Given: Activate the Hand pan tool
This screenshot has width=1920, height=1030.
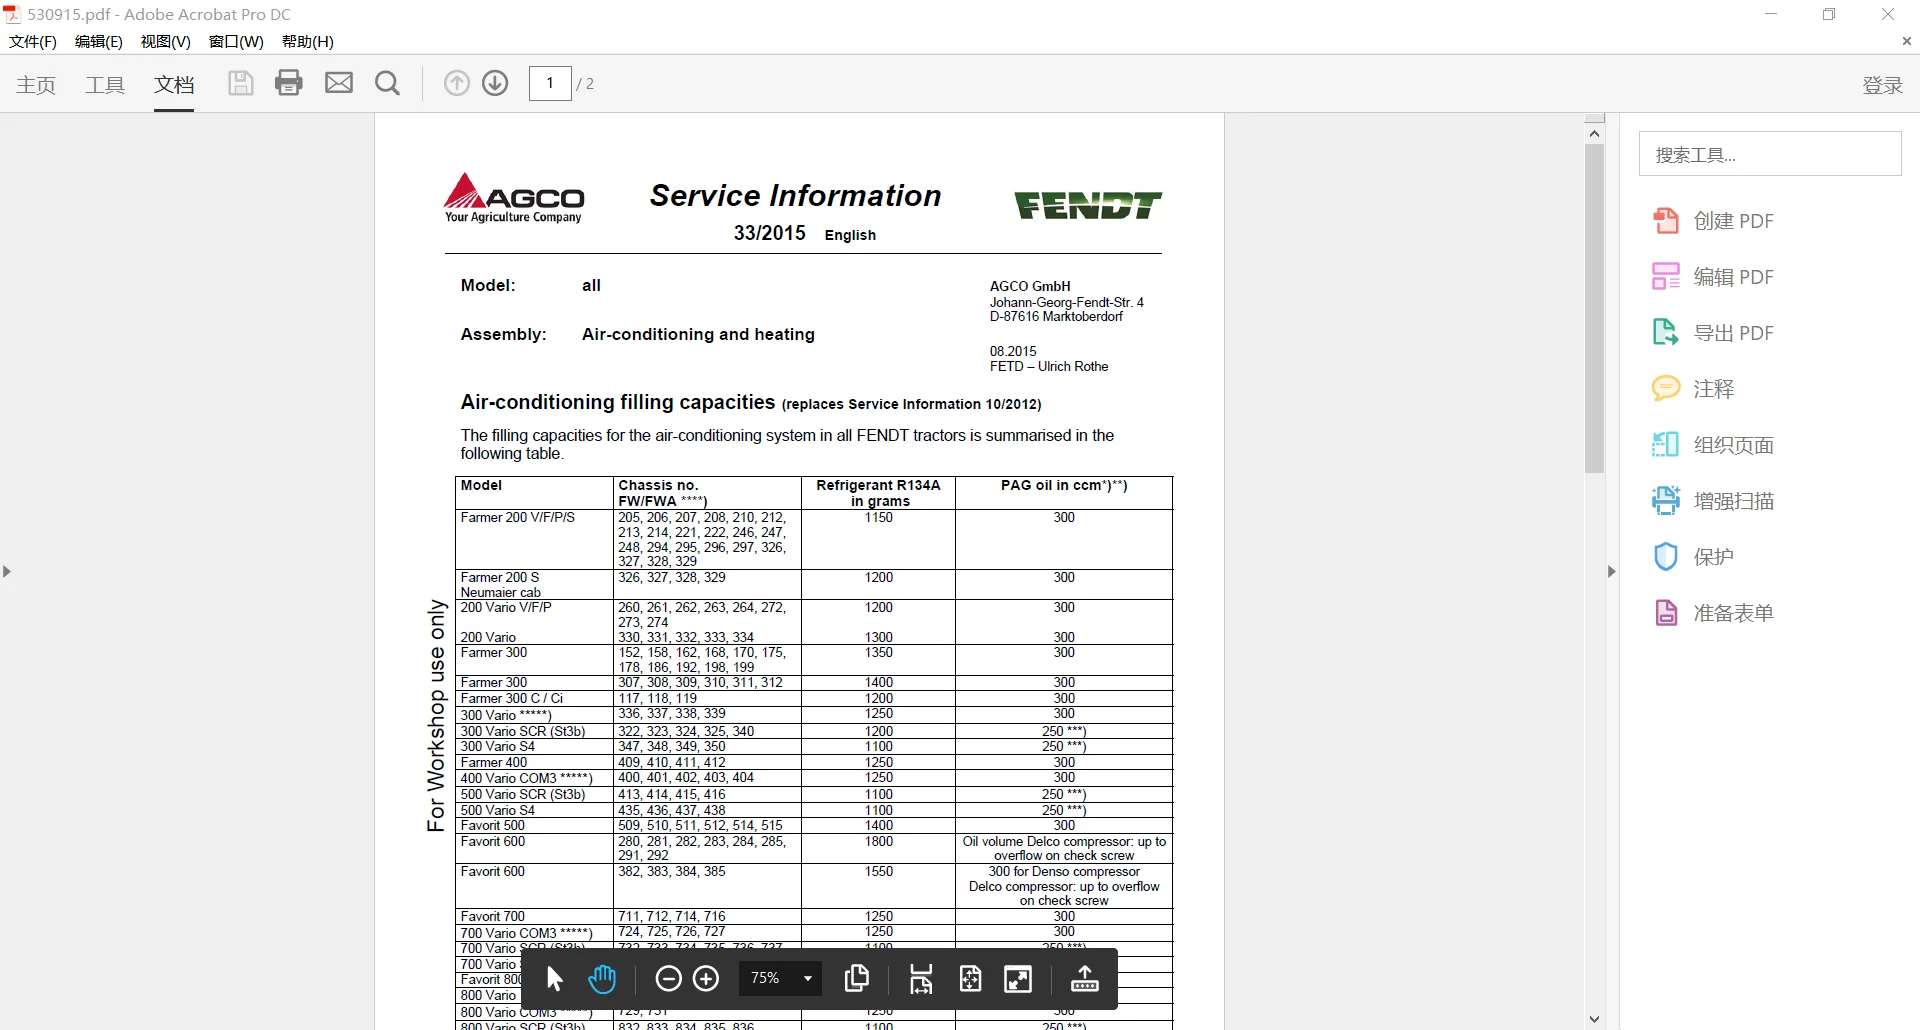Looking at the screenshot, I should pyautogui.click(x=602, y=979).
